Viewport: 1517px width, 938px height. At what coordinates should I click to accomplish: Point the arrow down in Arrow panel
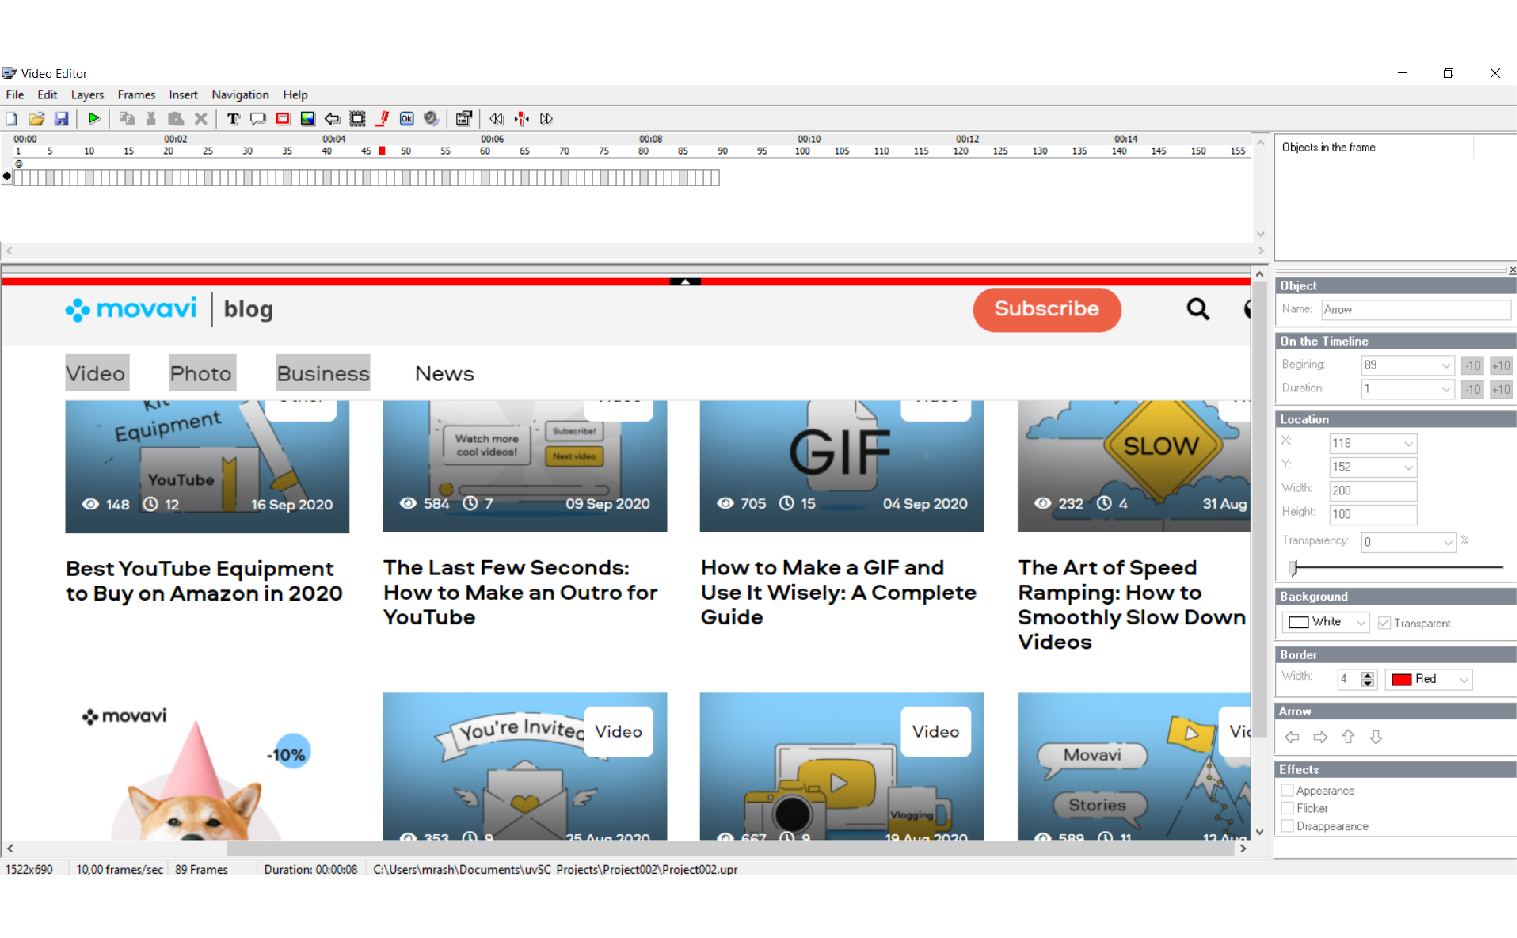(x=1376, y=737)
